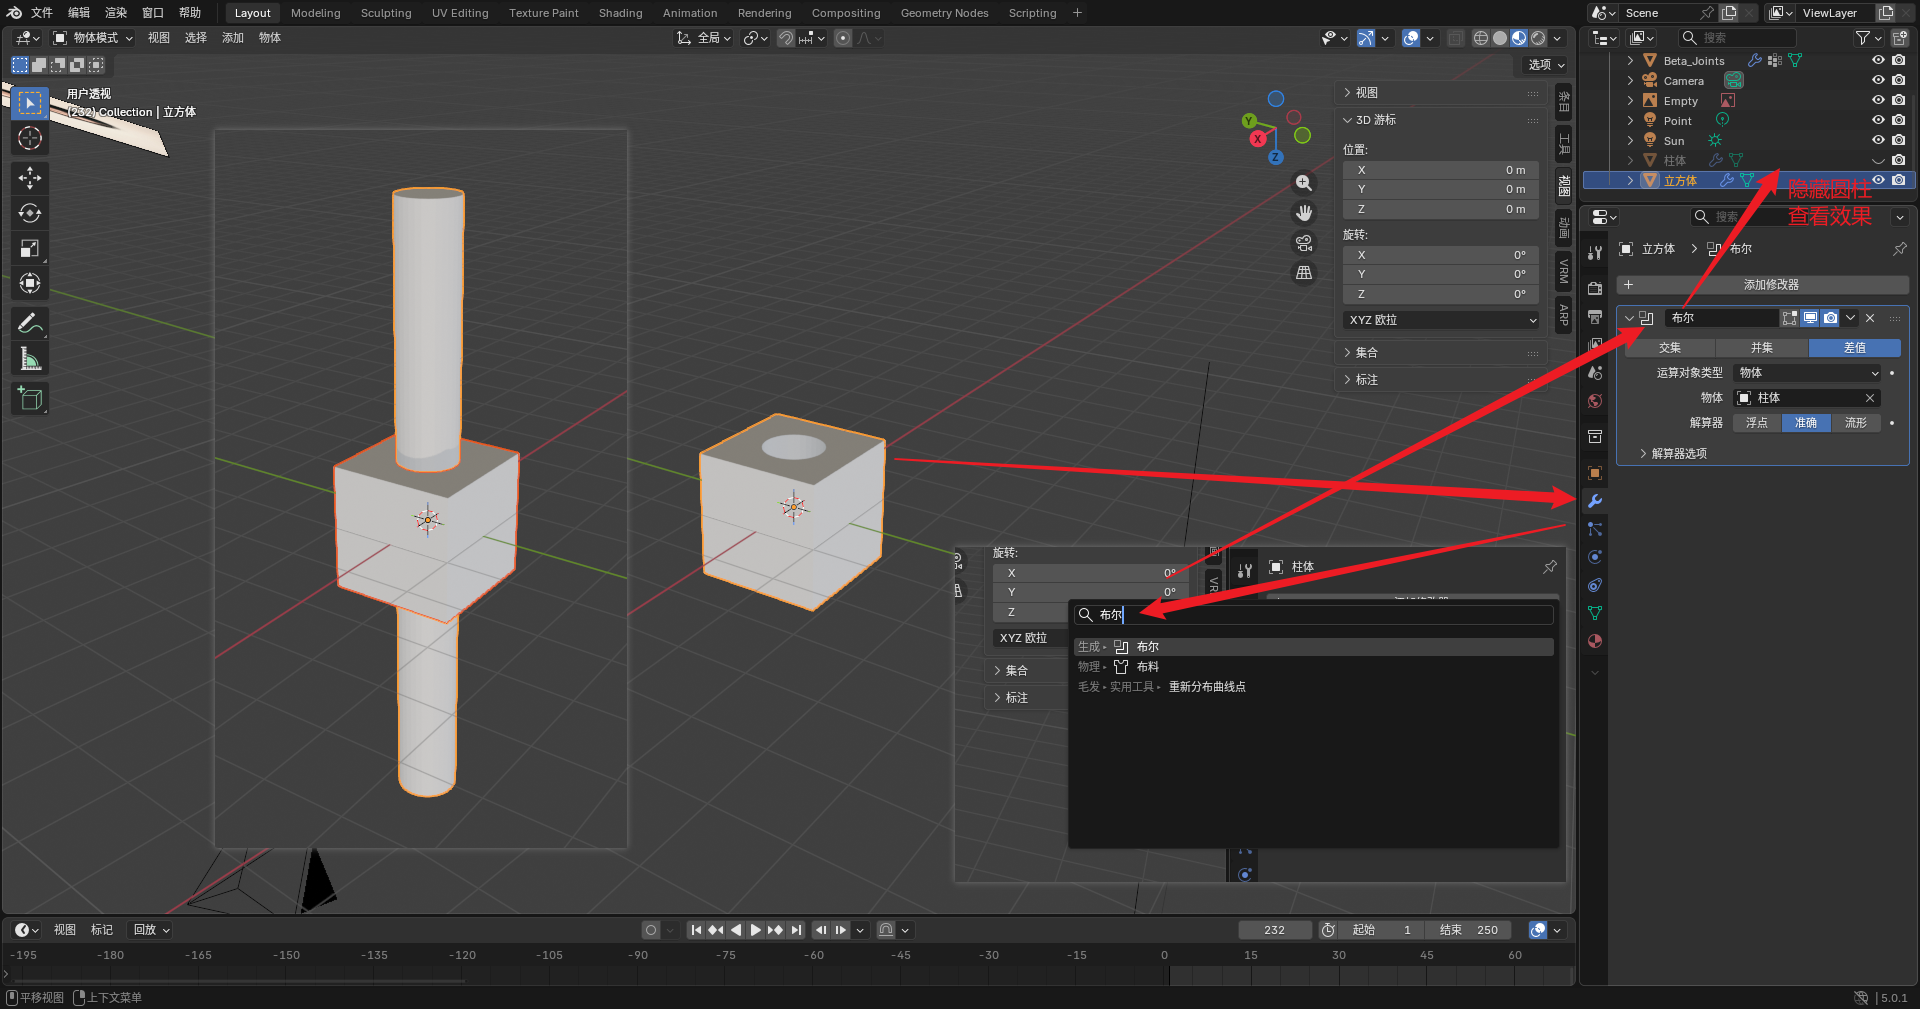The image size is (1920, 1009).
Task: Expand Beta_Joints in outliner
Action: click(1630, 60)
